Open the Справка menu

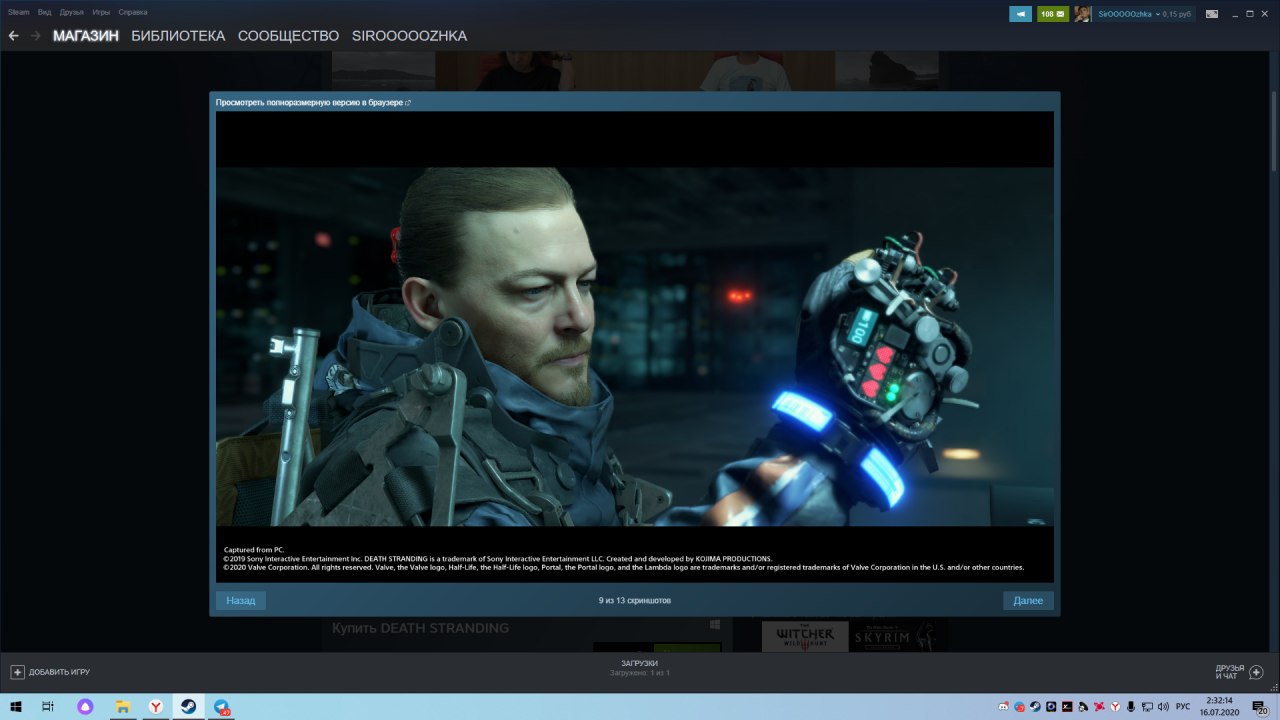[x=133, y=12]
